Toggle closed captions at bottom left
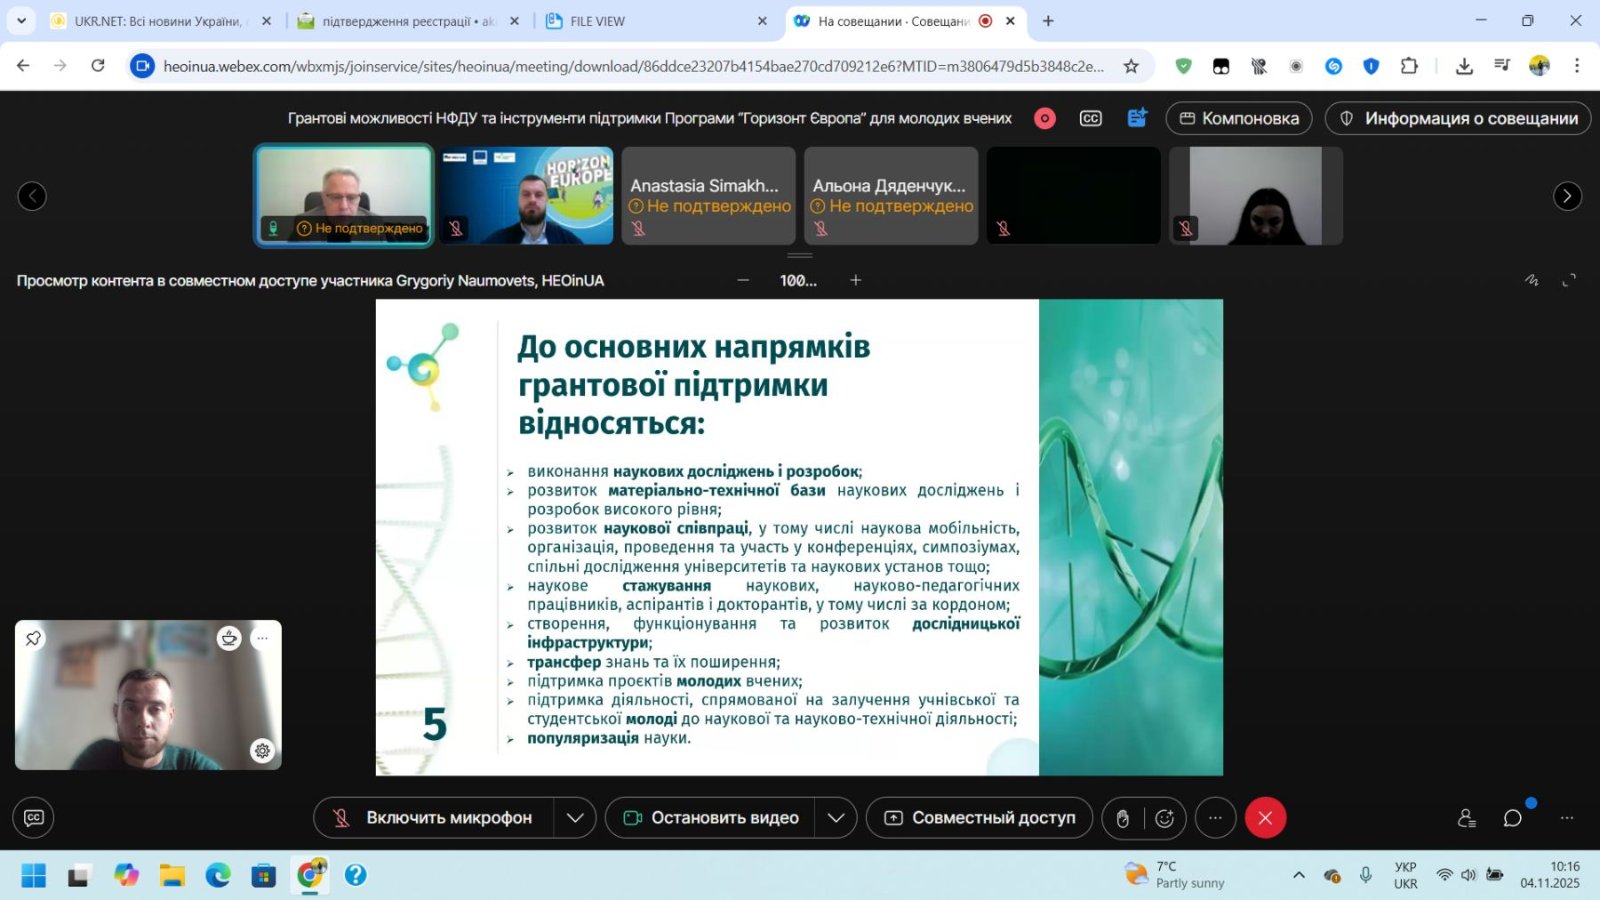 pyautogui.click(x=33, y=818)
